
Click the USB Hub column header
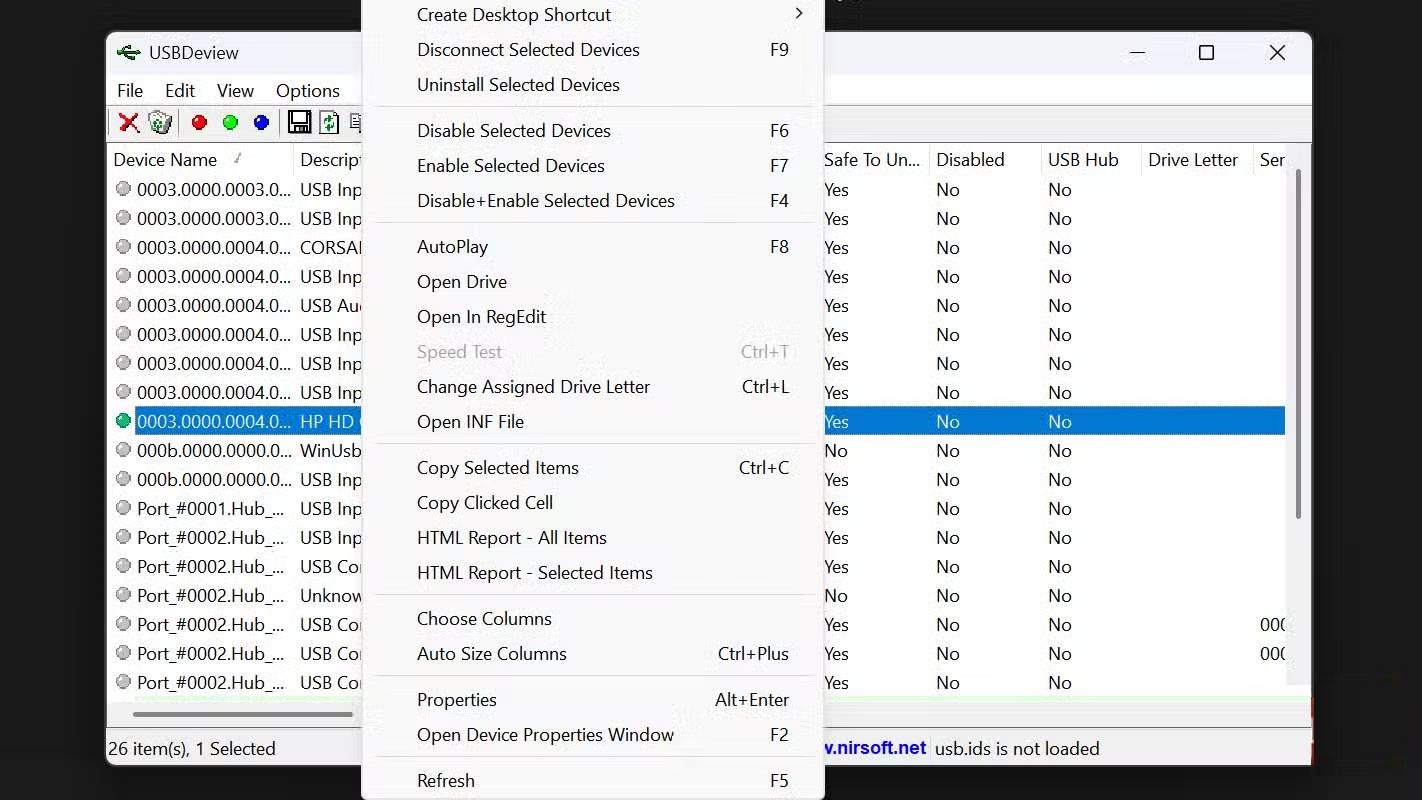coord(1091,160)
